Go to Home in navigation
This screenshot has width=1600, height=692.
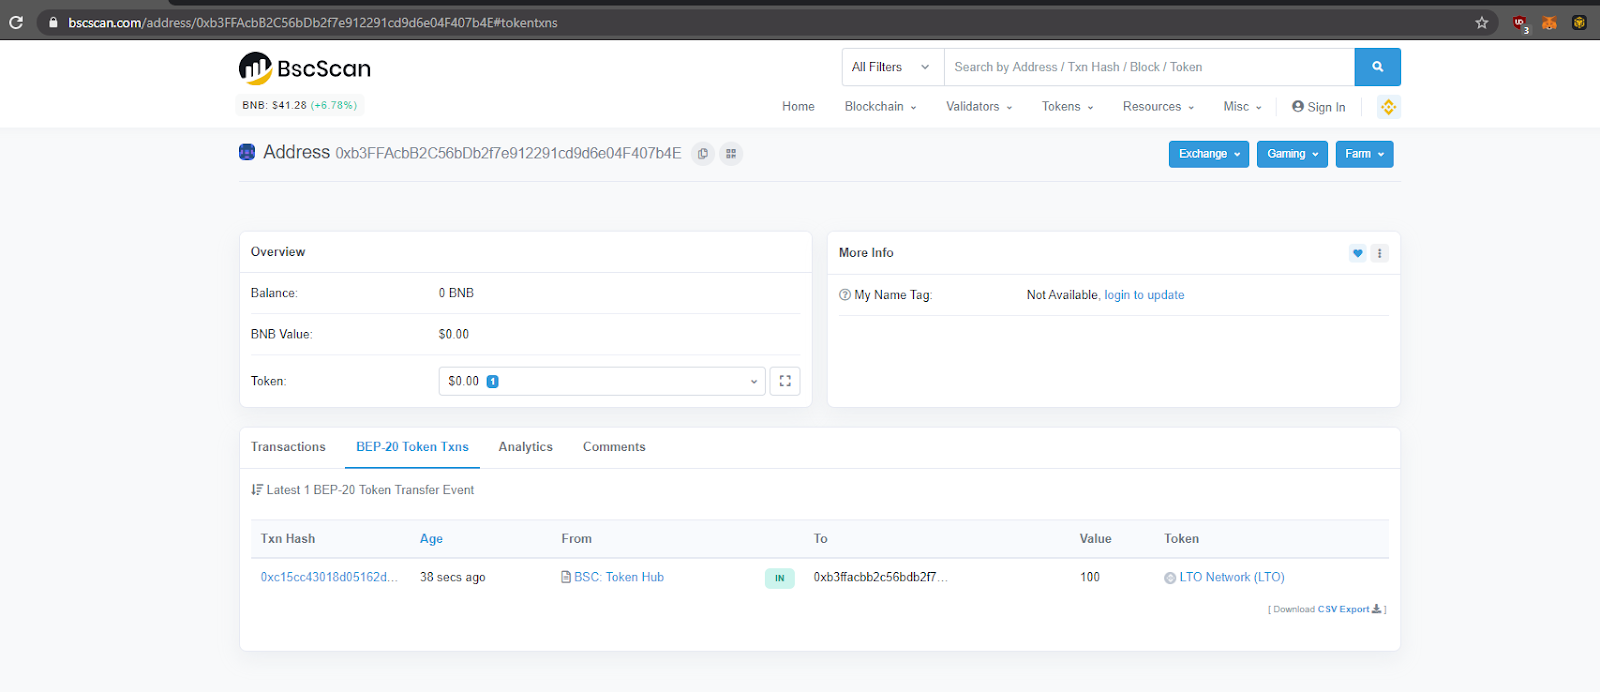[x=798, y=107]
